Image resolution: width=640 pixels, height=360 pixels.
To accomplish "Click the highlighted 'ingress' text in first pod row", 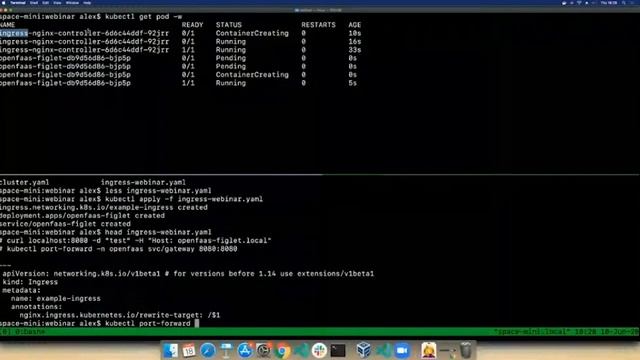I will (x=14, y=33).
